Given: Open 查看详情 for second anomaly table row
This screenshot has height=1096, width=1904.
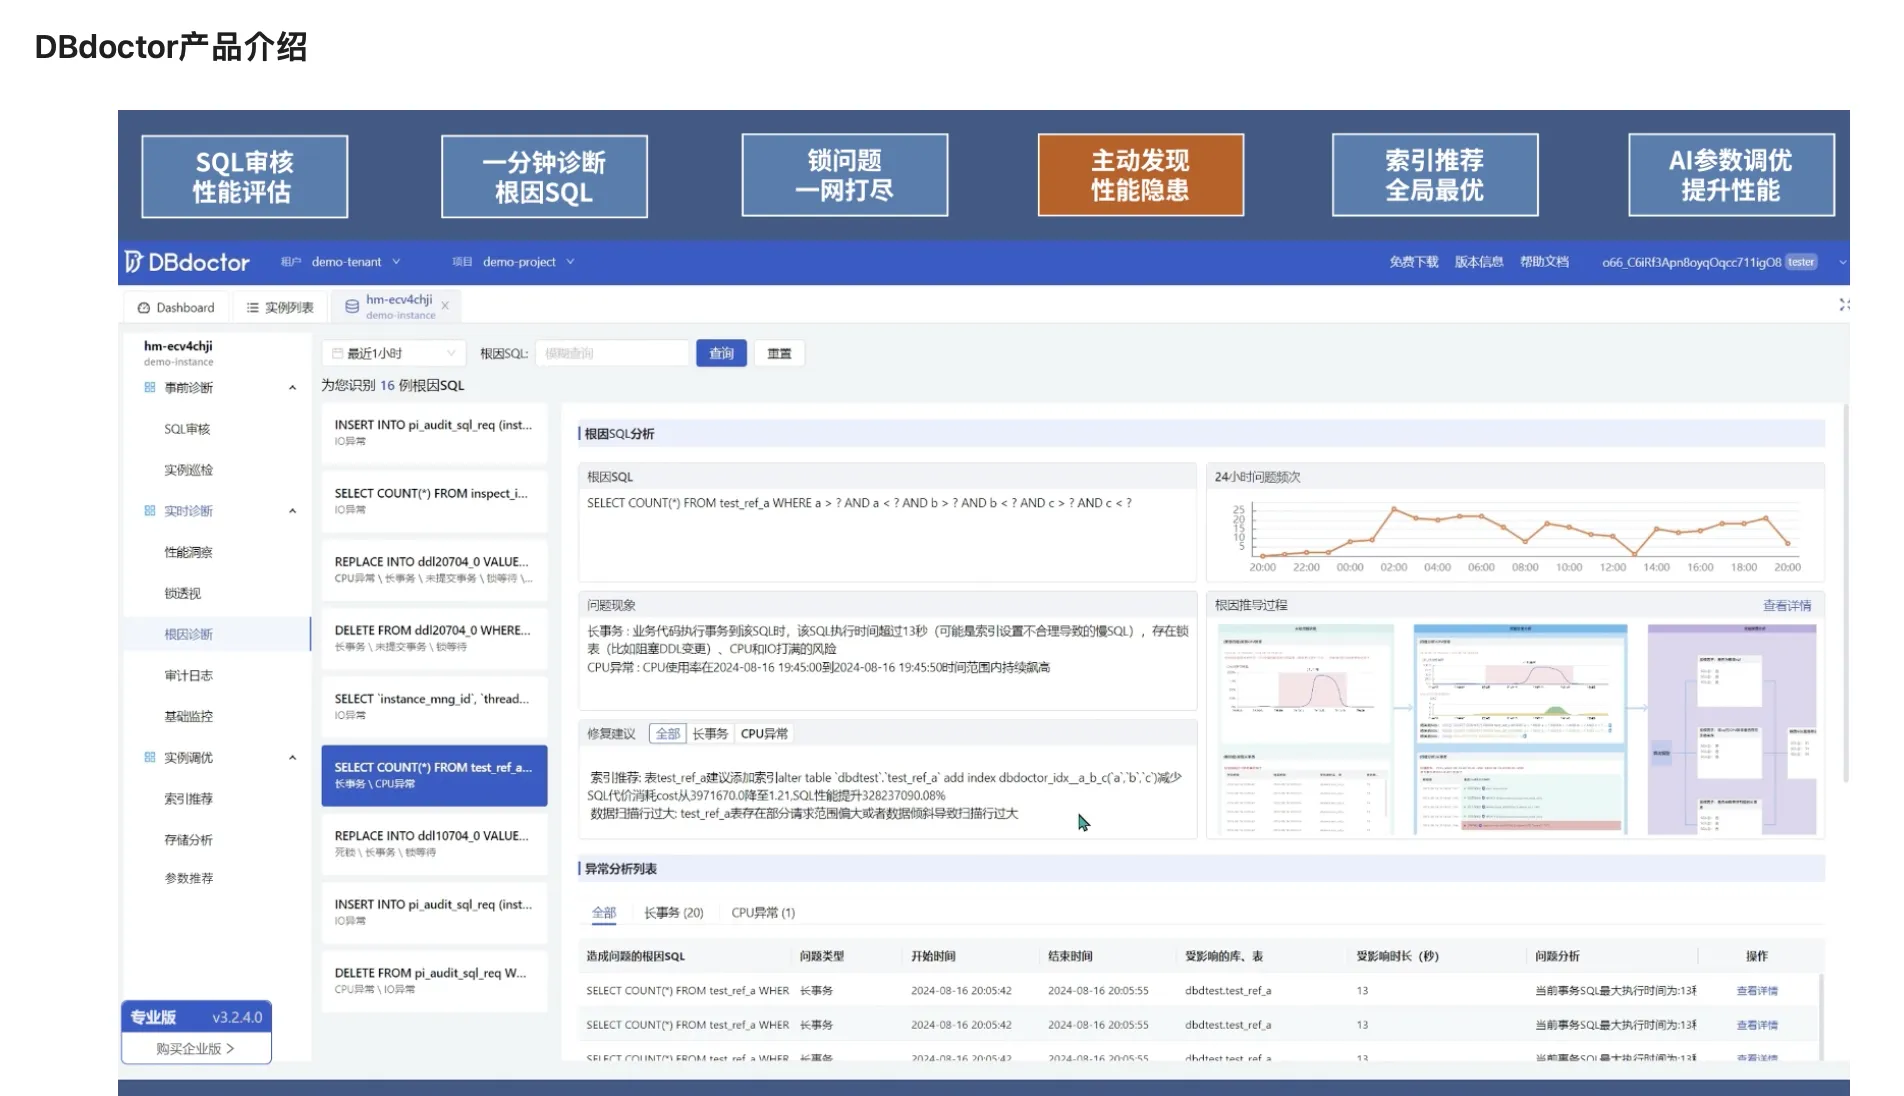Looking at the screenshot, I should pos(1757,1025).
